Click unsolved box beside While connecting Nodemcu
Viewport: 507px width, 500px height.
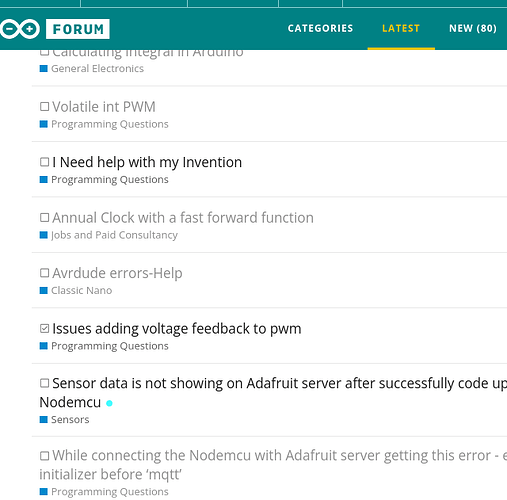(x=44, y=456)
